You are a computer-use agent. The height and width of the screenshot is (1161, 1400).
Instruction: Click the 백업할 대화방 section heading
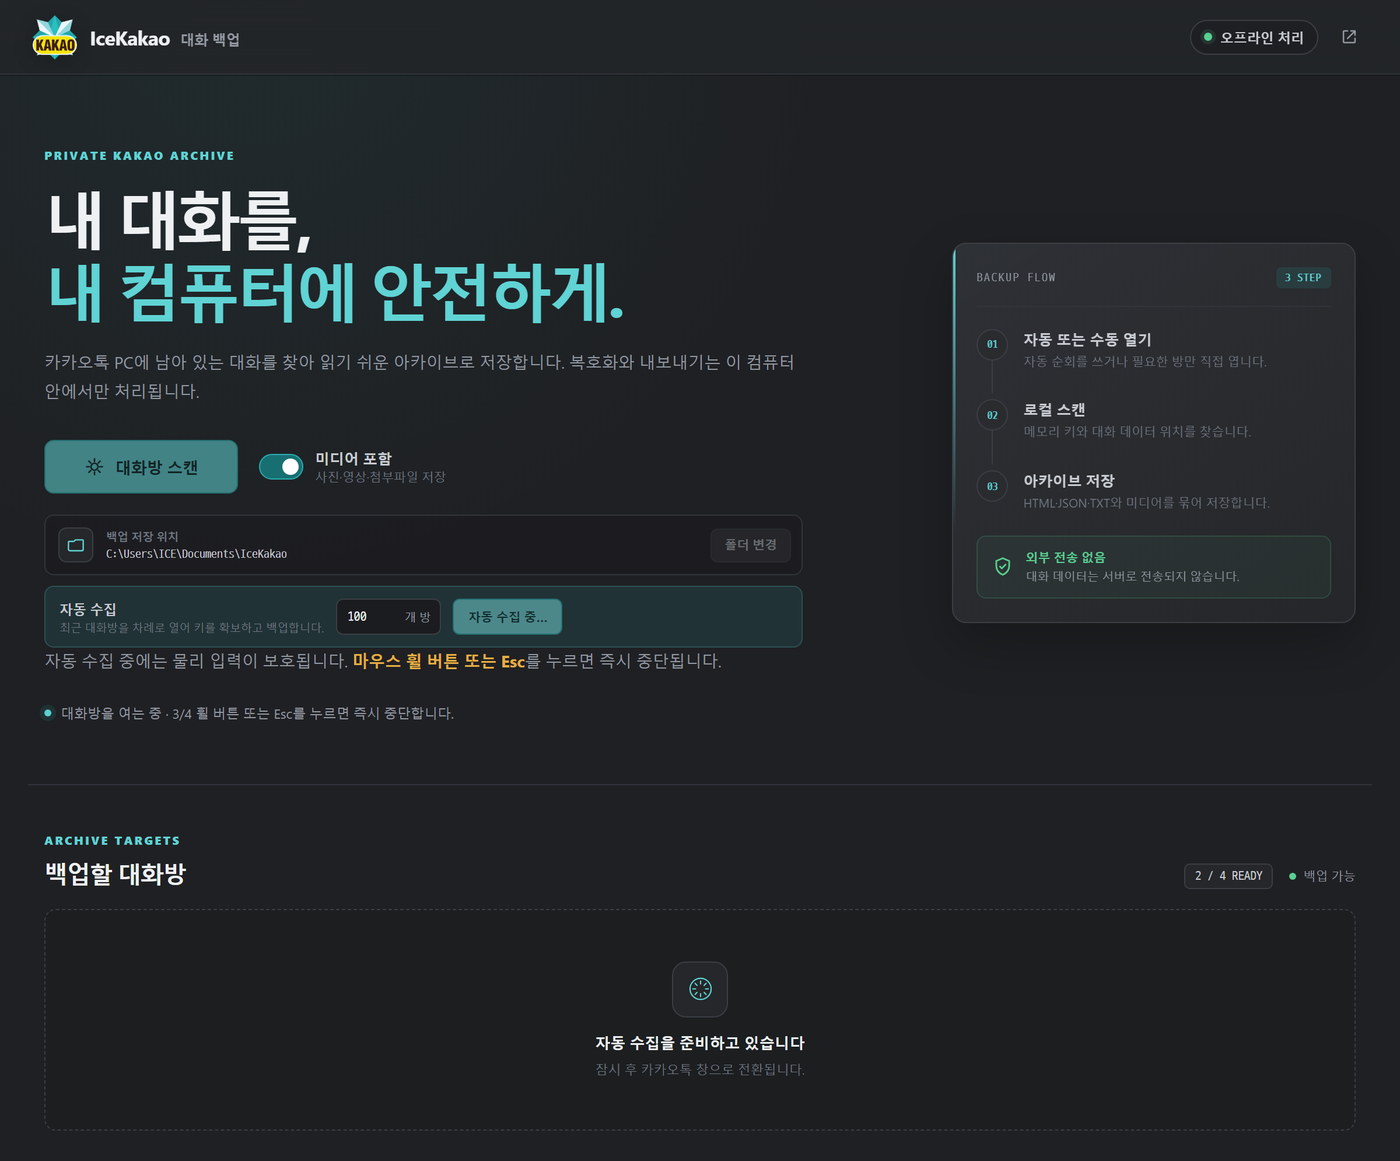click(115, 874)
